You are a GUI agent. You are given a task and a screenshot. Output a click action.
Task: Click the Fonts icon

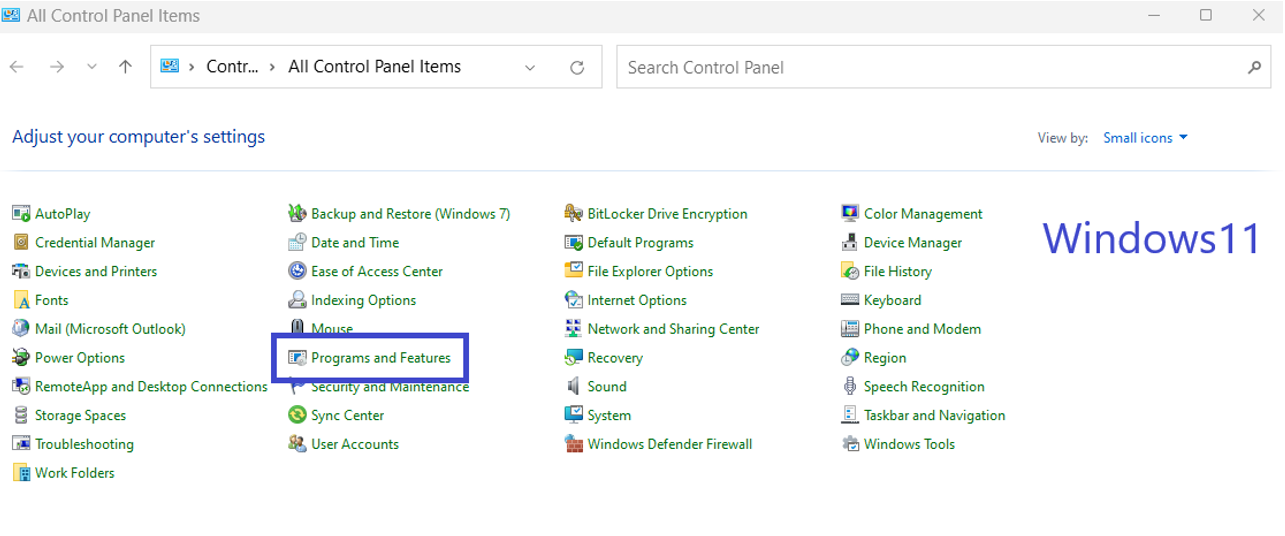(21, 300)
